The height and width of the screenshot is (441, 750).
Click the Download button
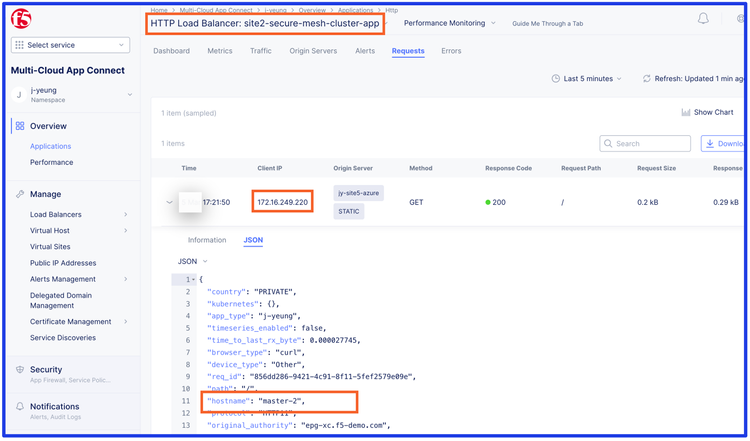[x=723, y=143]
